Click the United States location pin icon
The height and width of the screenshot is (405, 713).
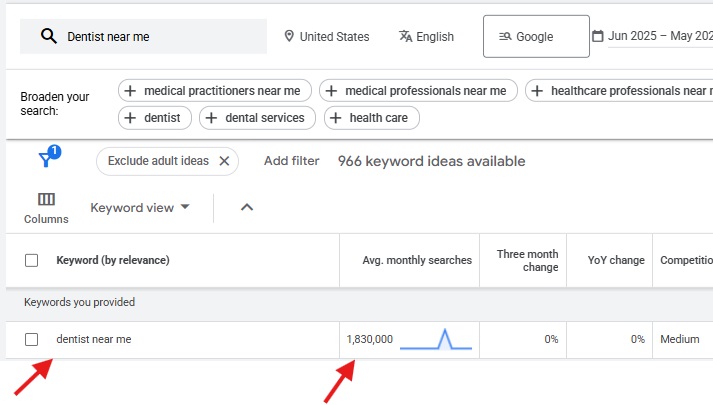coord(289,36)
